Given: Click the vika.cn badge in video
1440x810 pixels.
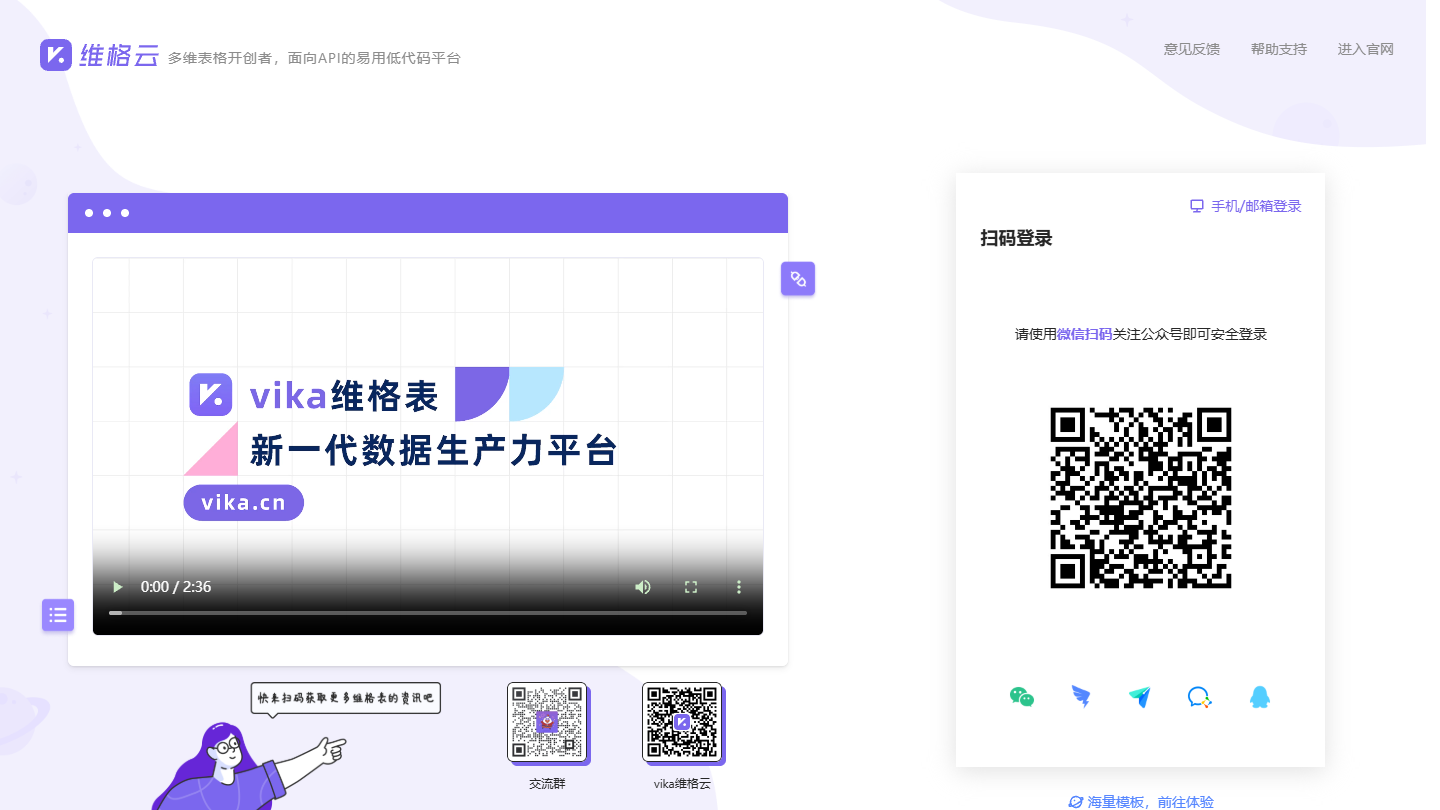Looking at the screenshot, I should 244,503.
